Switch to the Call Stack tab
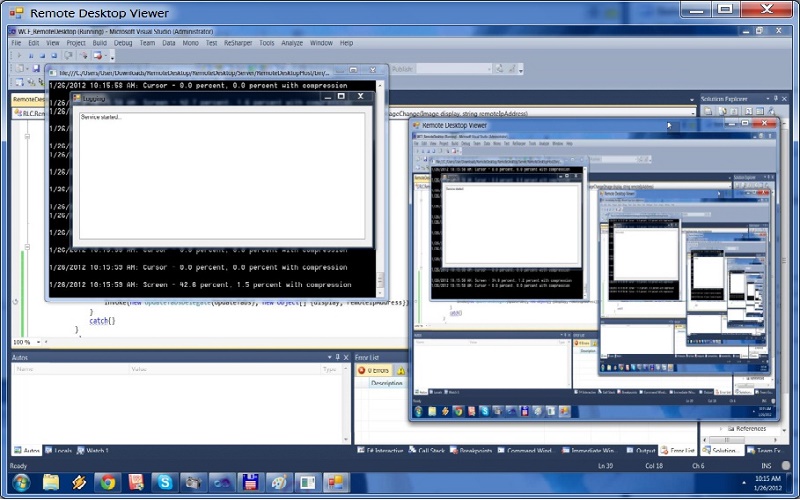Viewport: 800px width, 500px height. tap(427, 451)
